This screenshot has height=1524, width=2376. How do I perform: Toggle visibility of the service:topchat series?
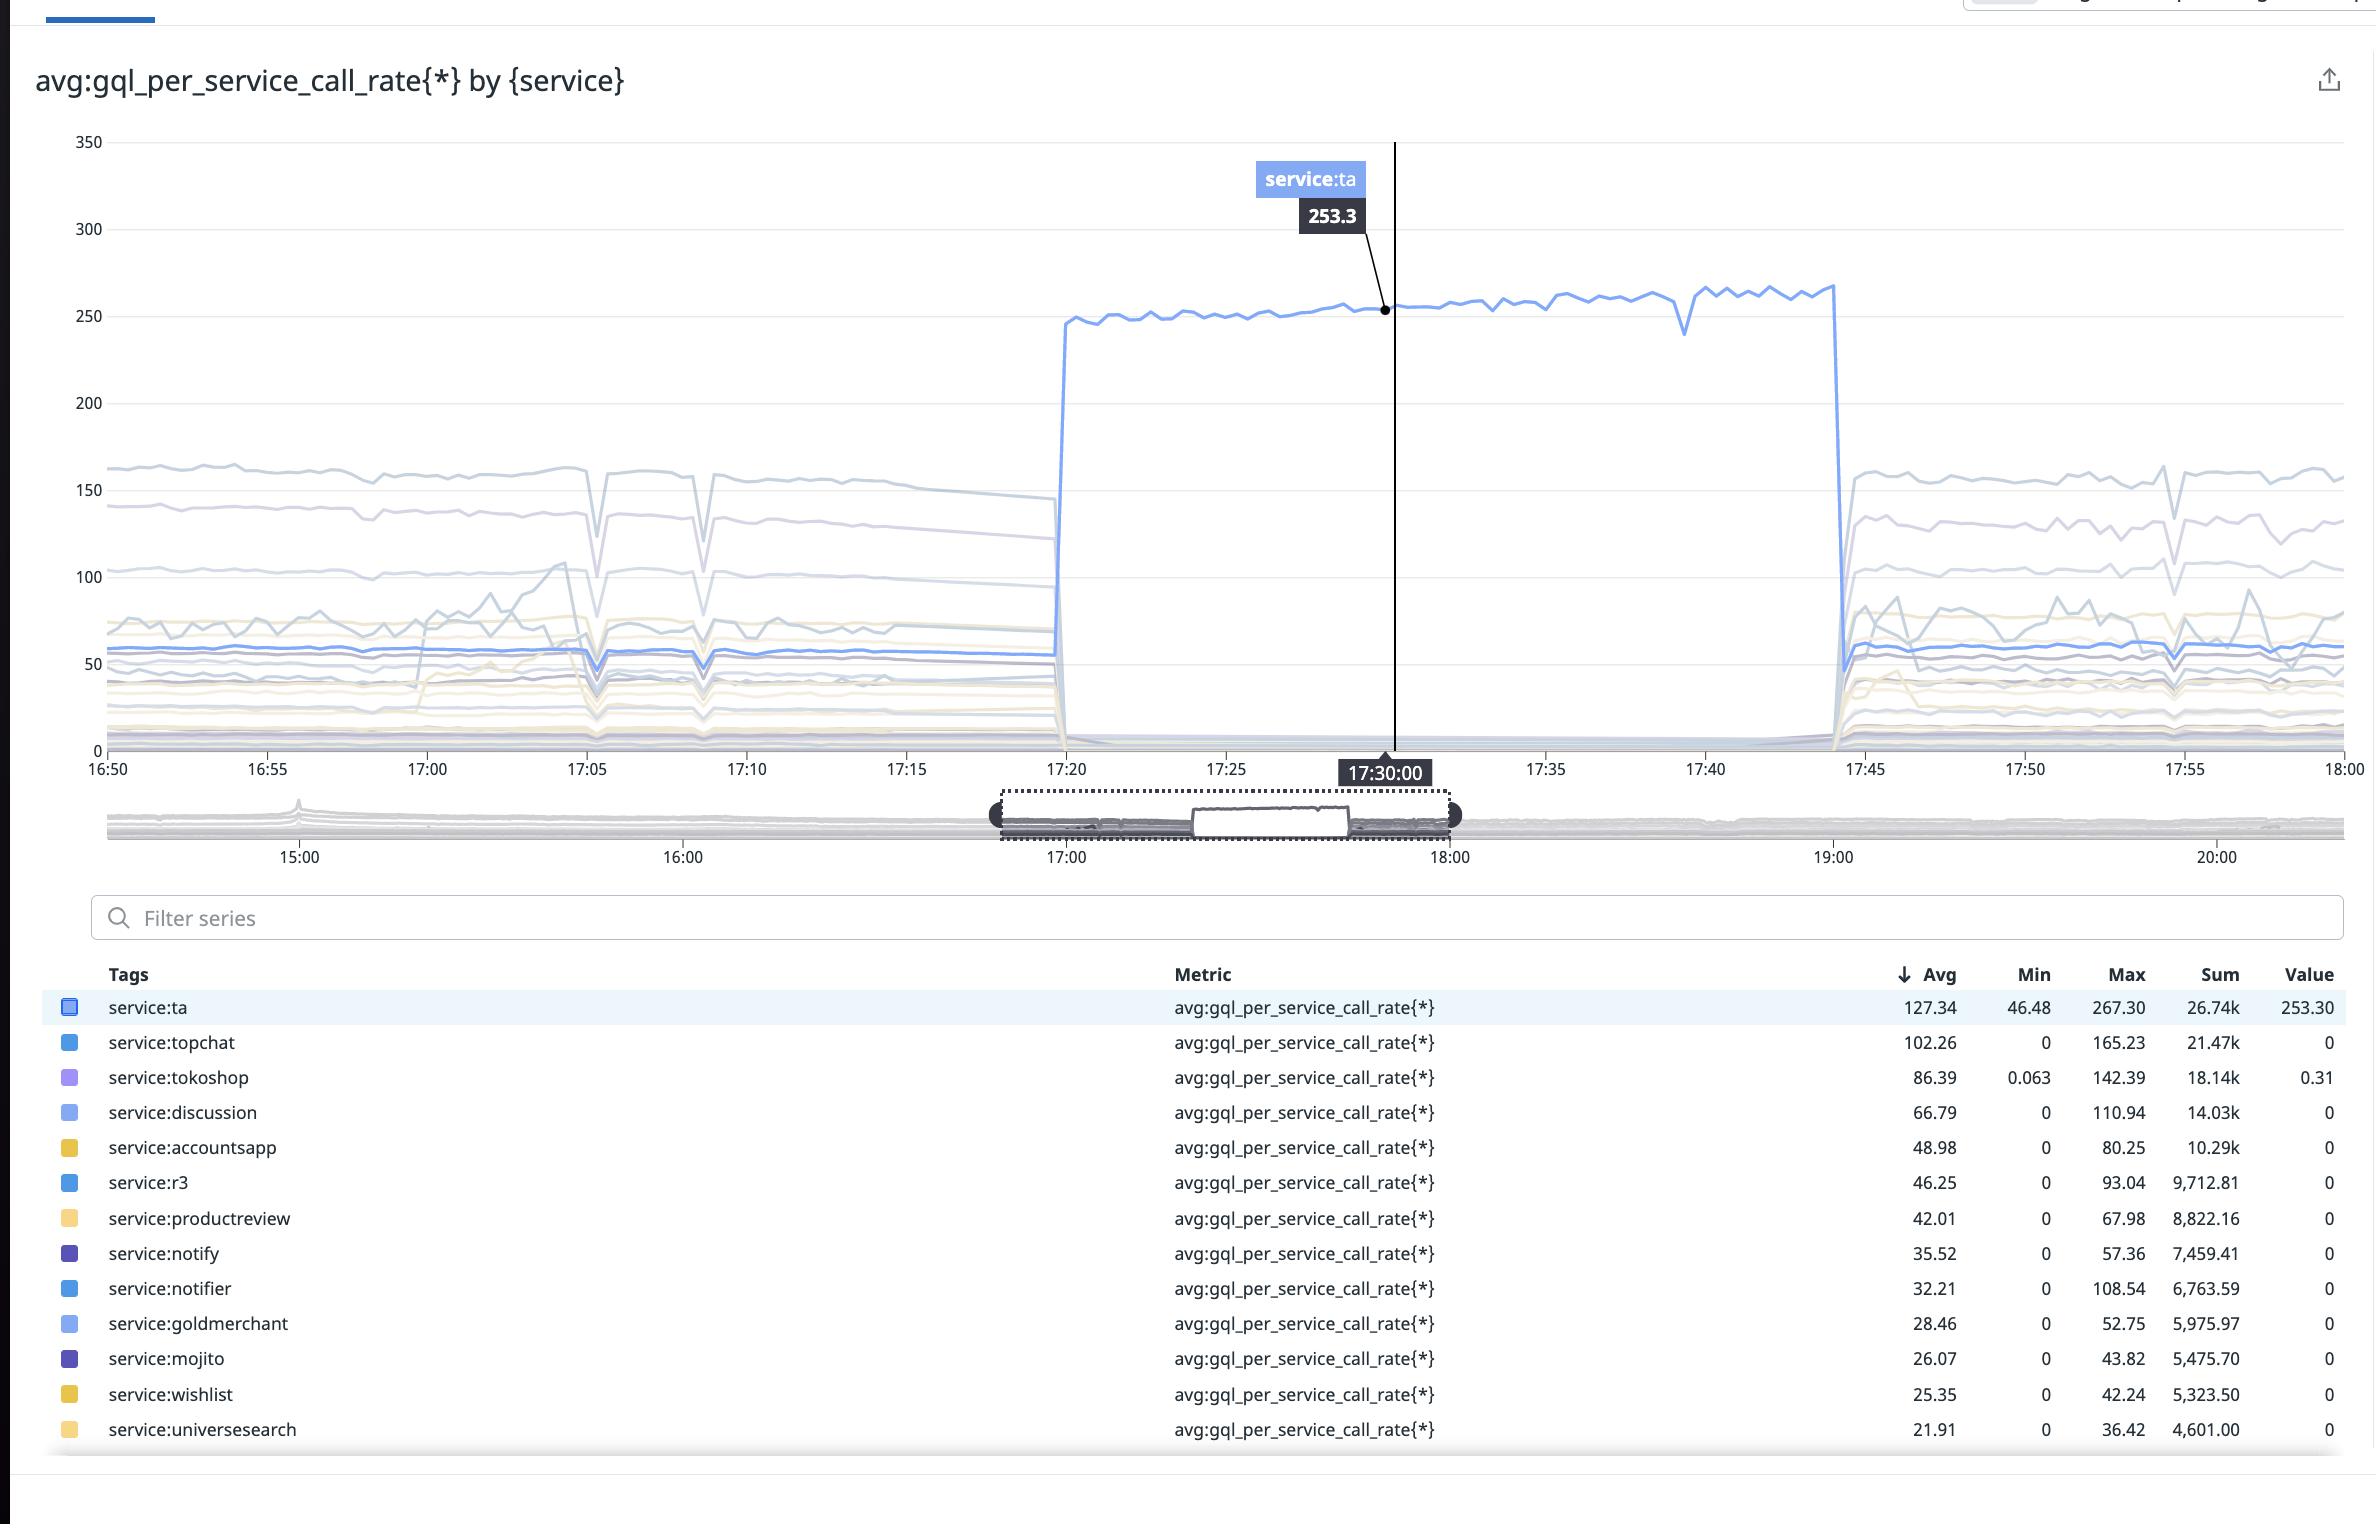(70, 1042)
